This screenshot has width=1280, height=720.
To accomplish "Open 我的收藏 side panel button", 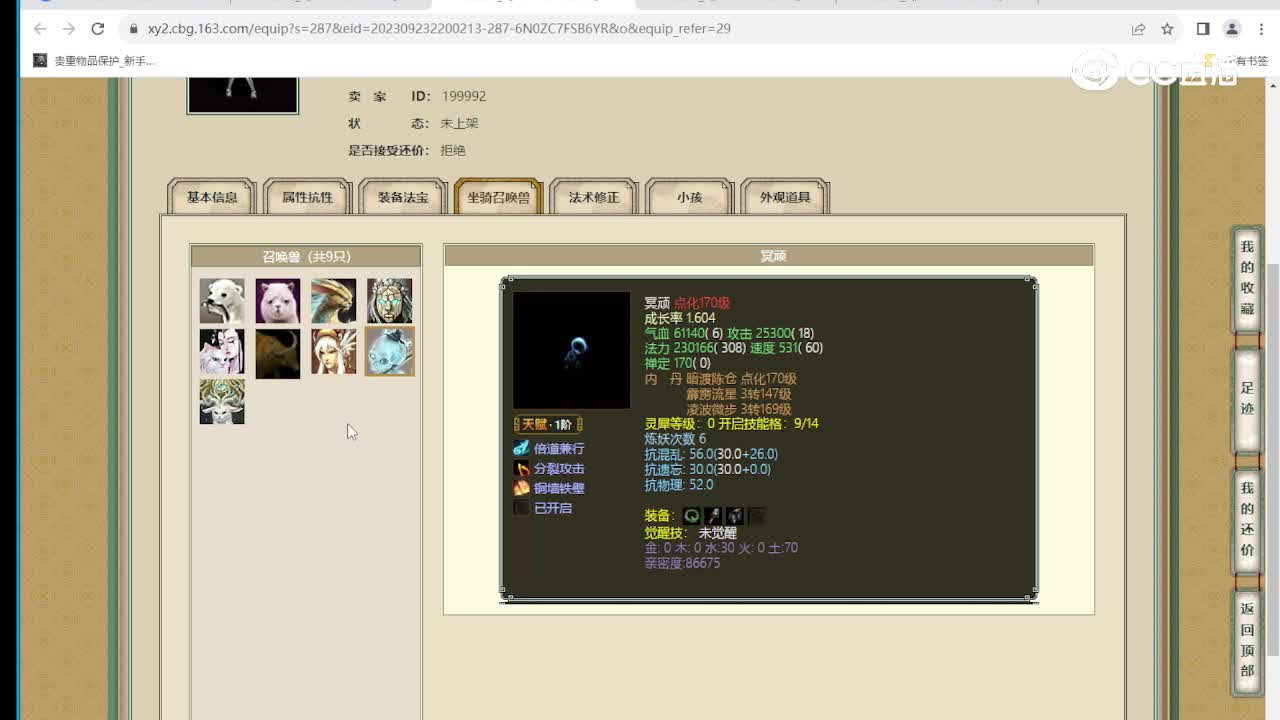I will pos(1247,279).
